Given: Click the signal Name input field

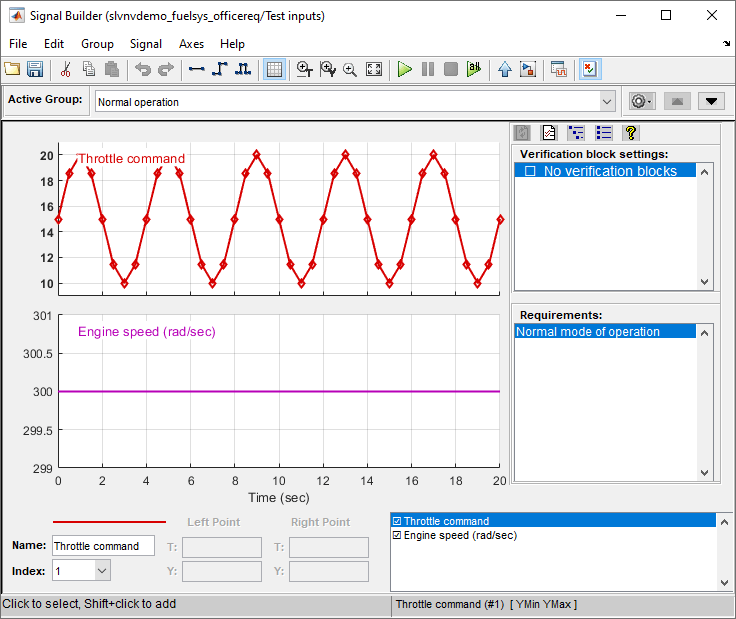Looking at the screenshot, I should tap(103, 546).
